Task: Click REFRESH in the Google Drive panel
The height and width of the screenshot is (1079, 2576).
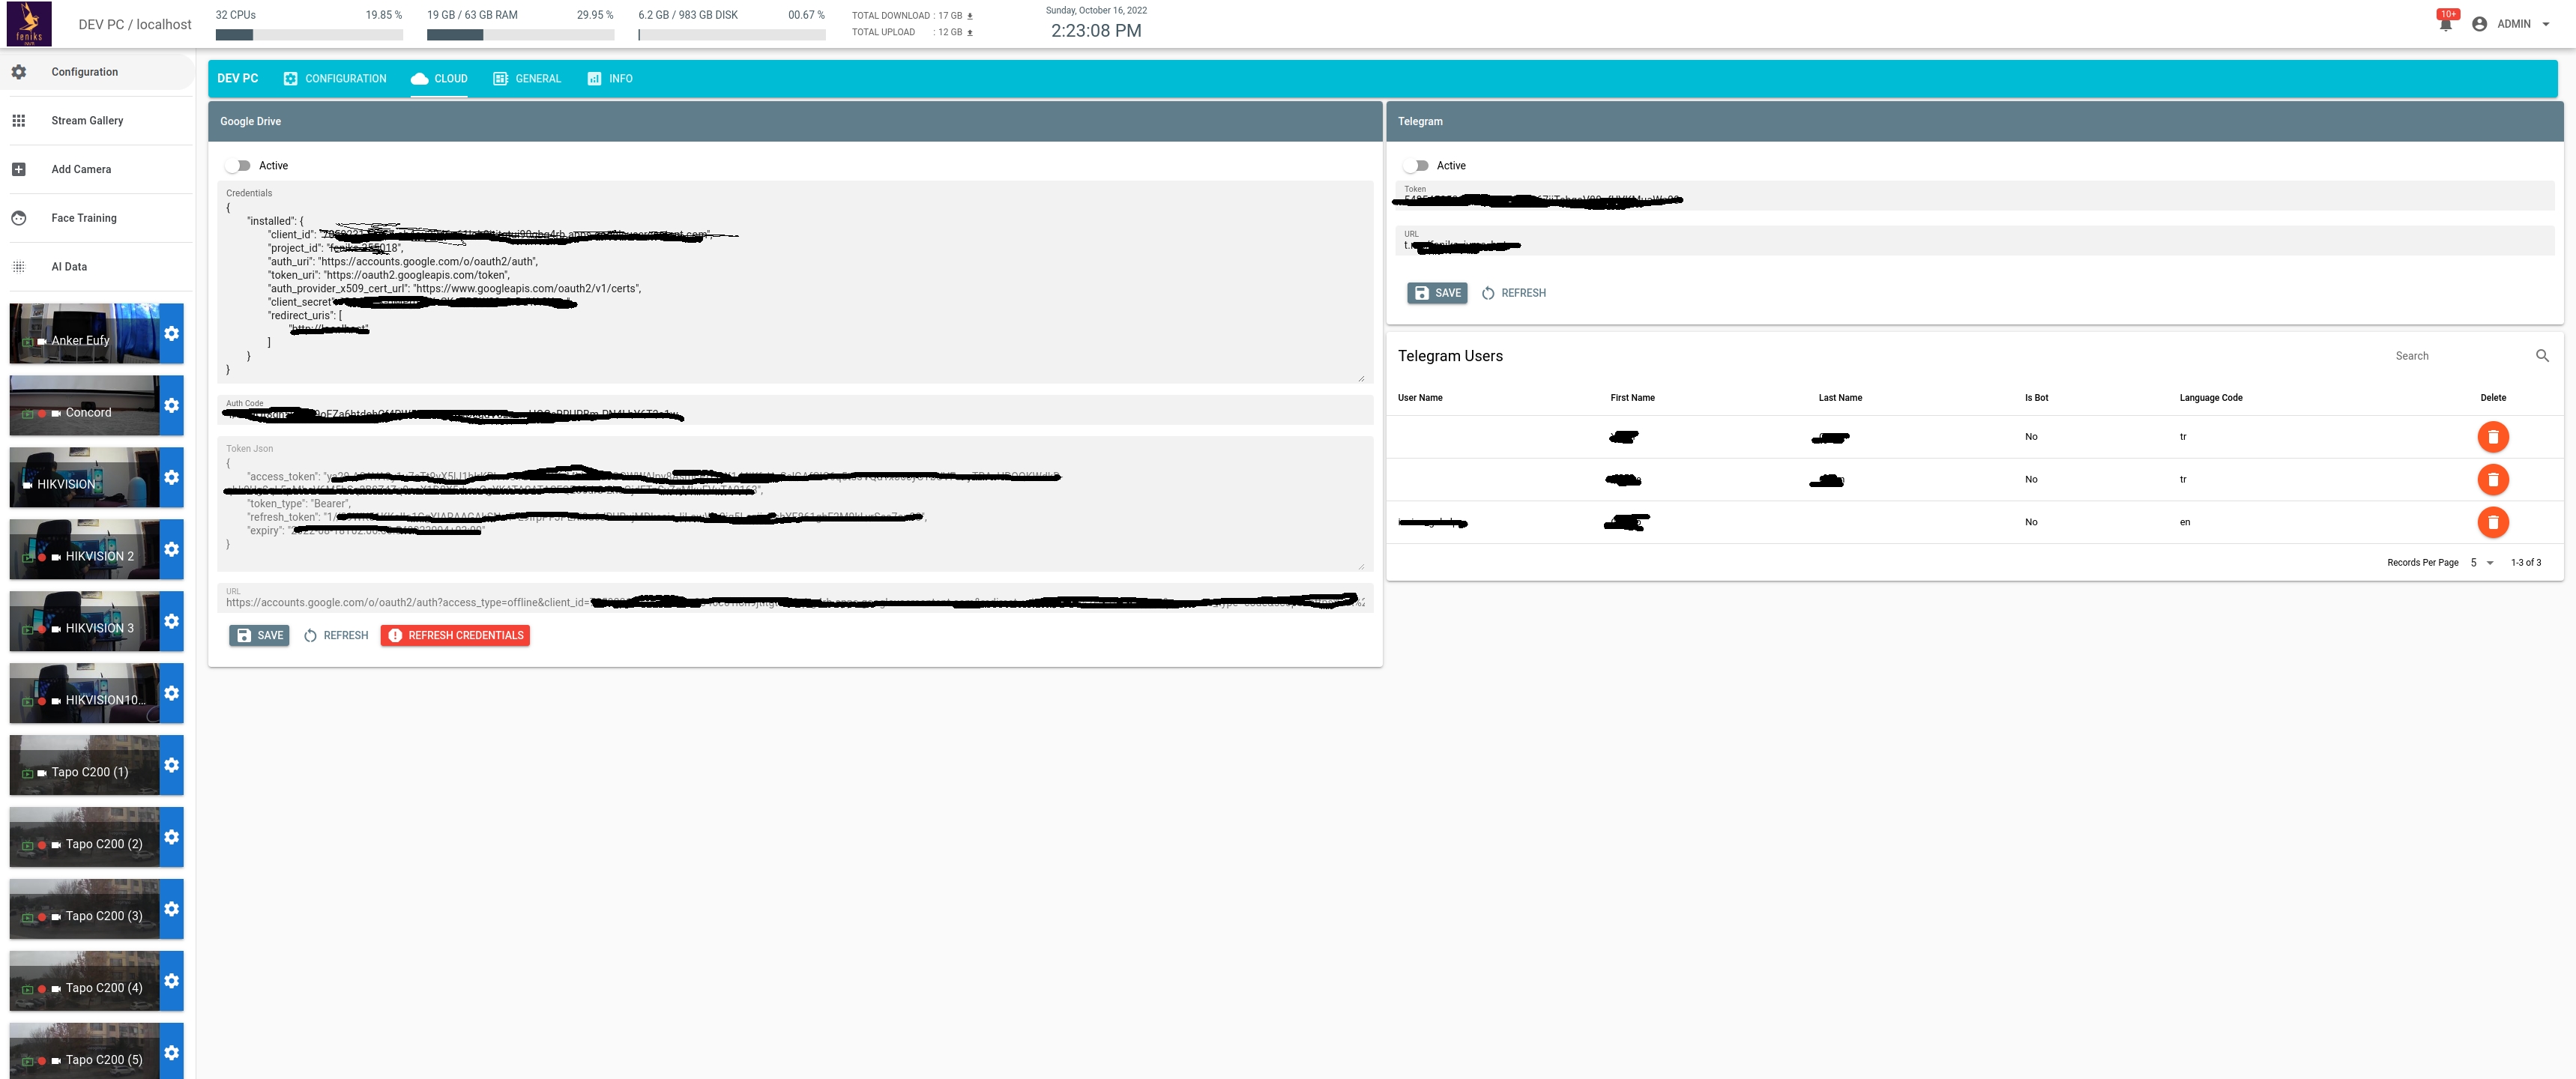Action: (336, 636)
